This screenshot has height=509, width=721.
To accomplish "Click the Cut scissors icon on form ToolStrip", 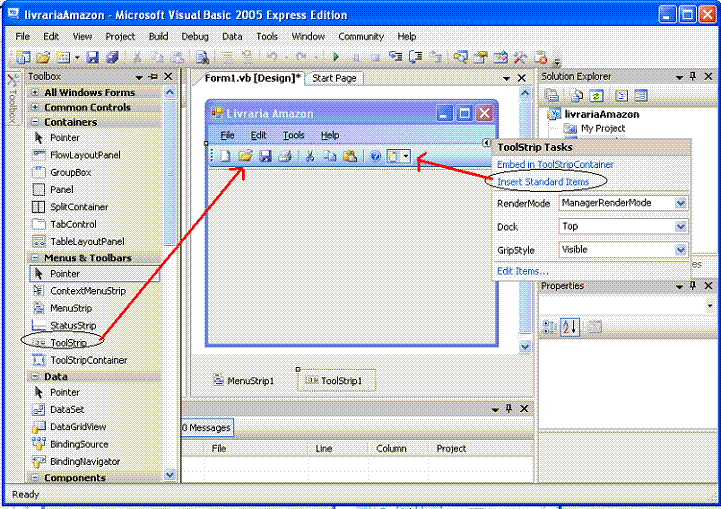I will pos(310,156).
